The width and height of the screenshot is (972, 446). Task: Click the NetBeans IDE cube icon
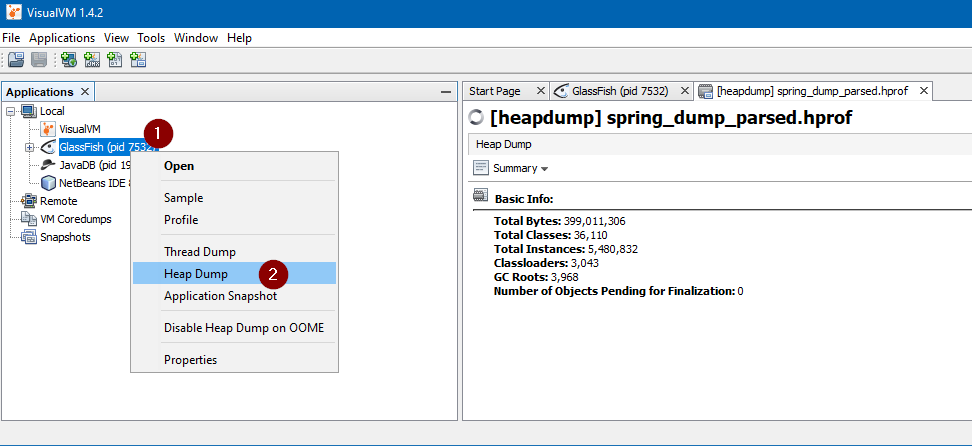point(48,184)
